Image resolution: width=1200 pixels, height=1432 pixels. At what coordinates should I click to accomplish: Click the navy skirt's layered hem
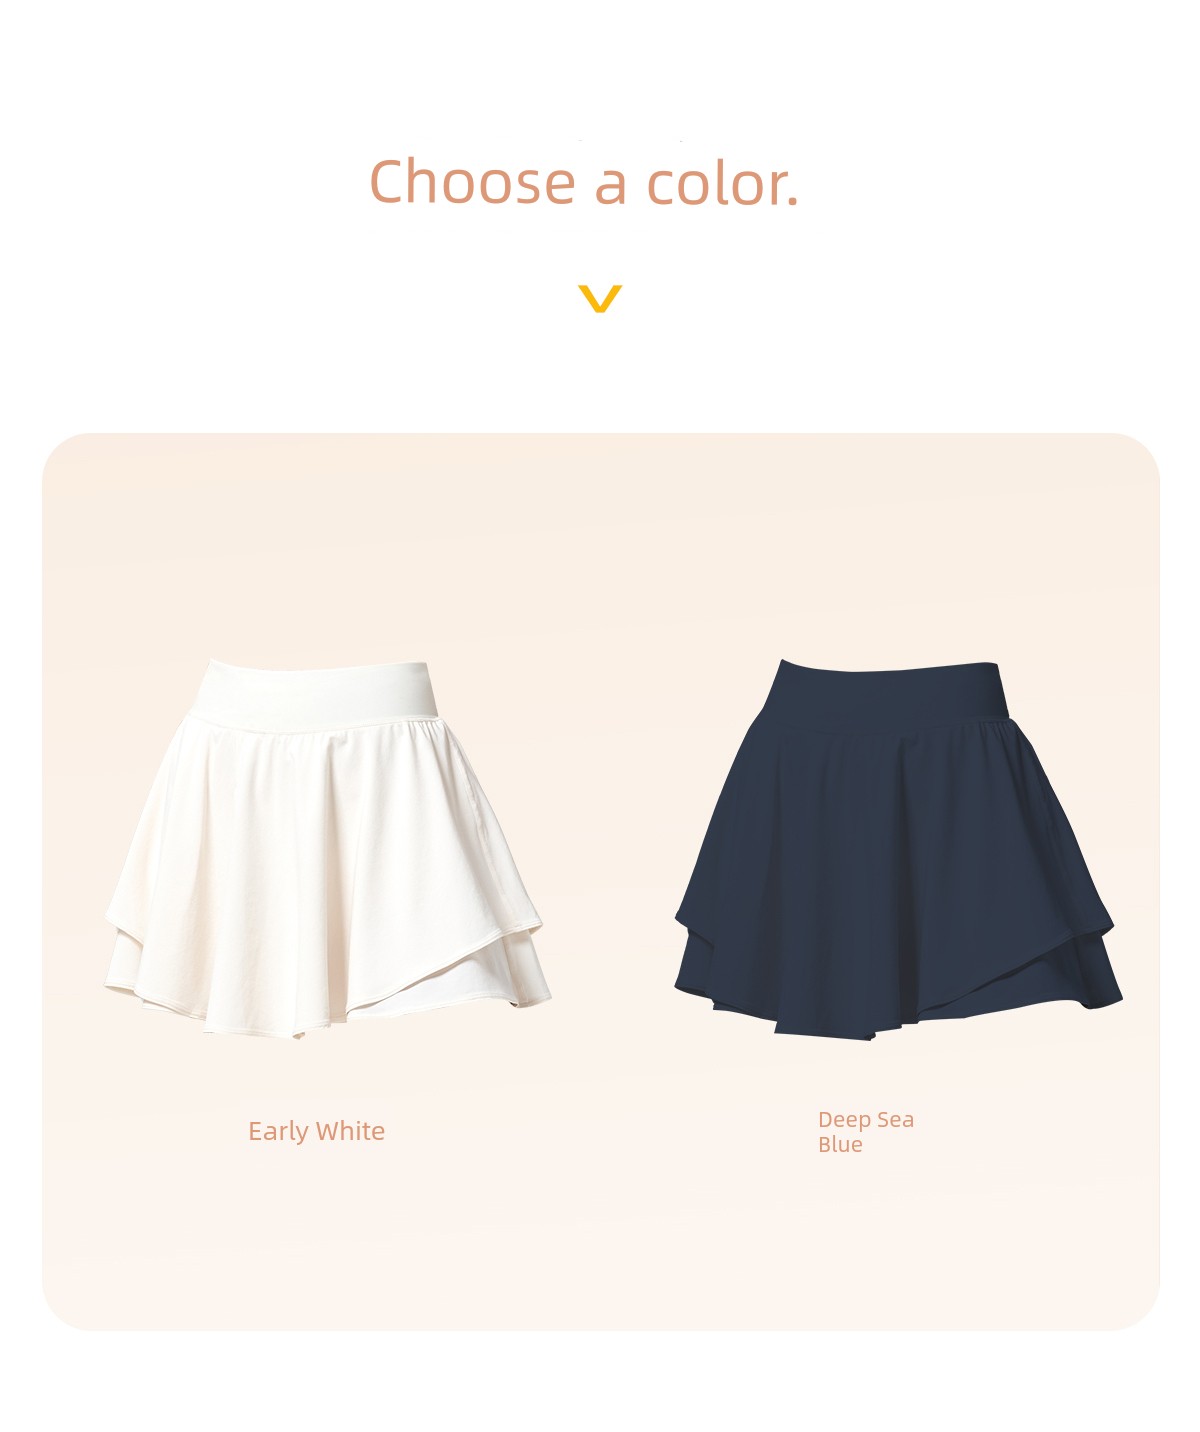[898, 990]
